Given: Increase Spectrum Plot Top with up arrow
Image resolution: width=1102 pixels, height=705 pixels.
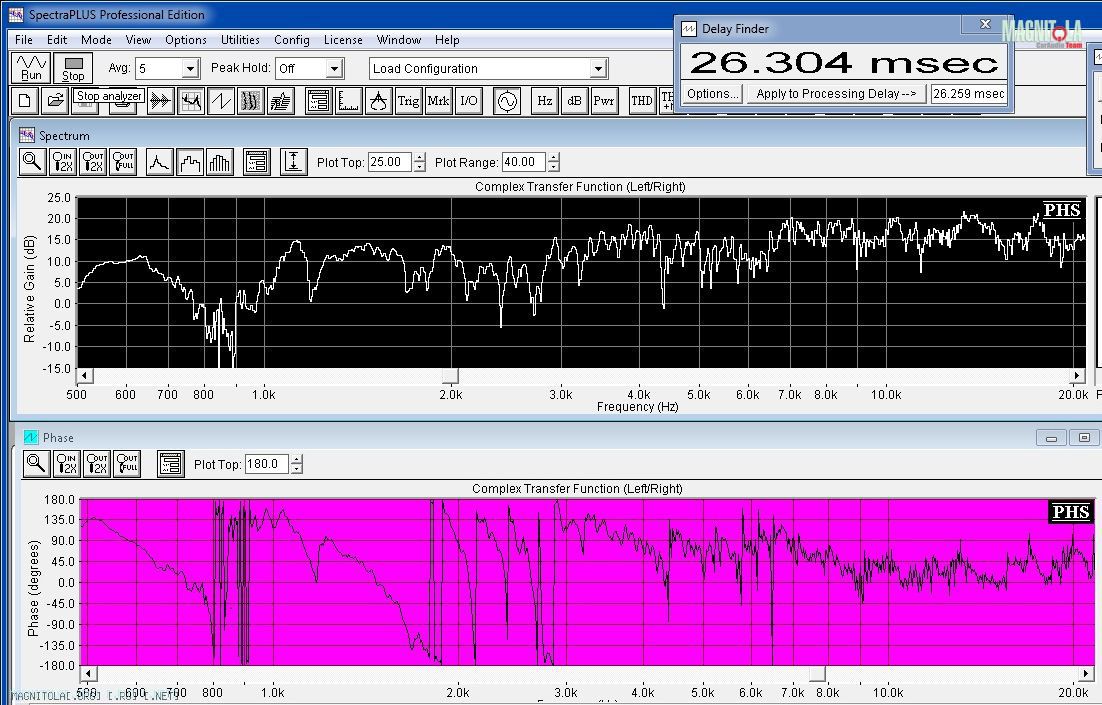Looking at the screenshot, I should point(420,157).
